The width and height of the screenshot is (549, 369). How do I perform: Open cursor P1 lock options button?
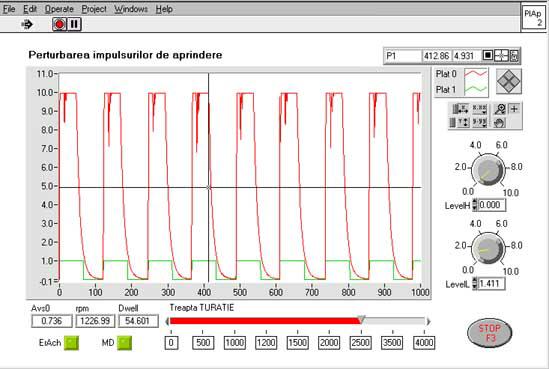coord(514,56)
